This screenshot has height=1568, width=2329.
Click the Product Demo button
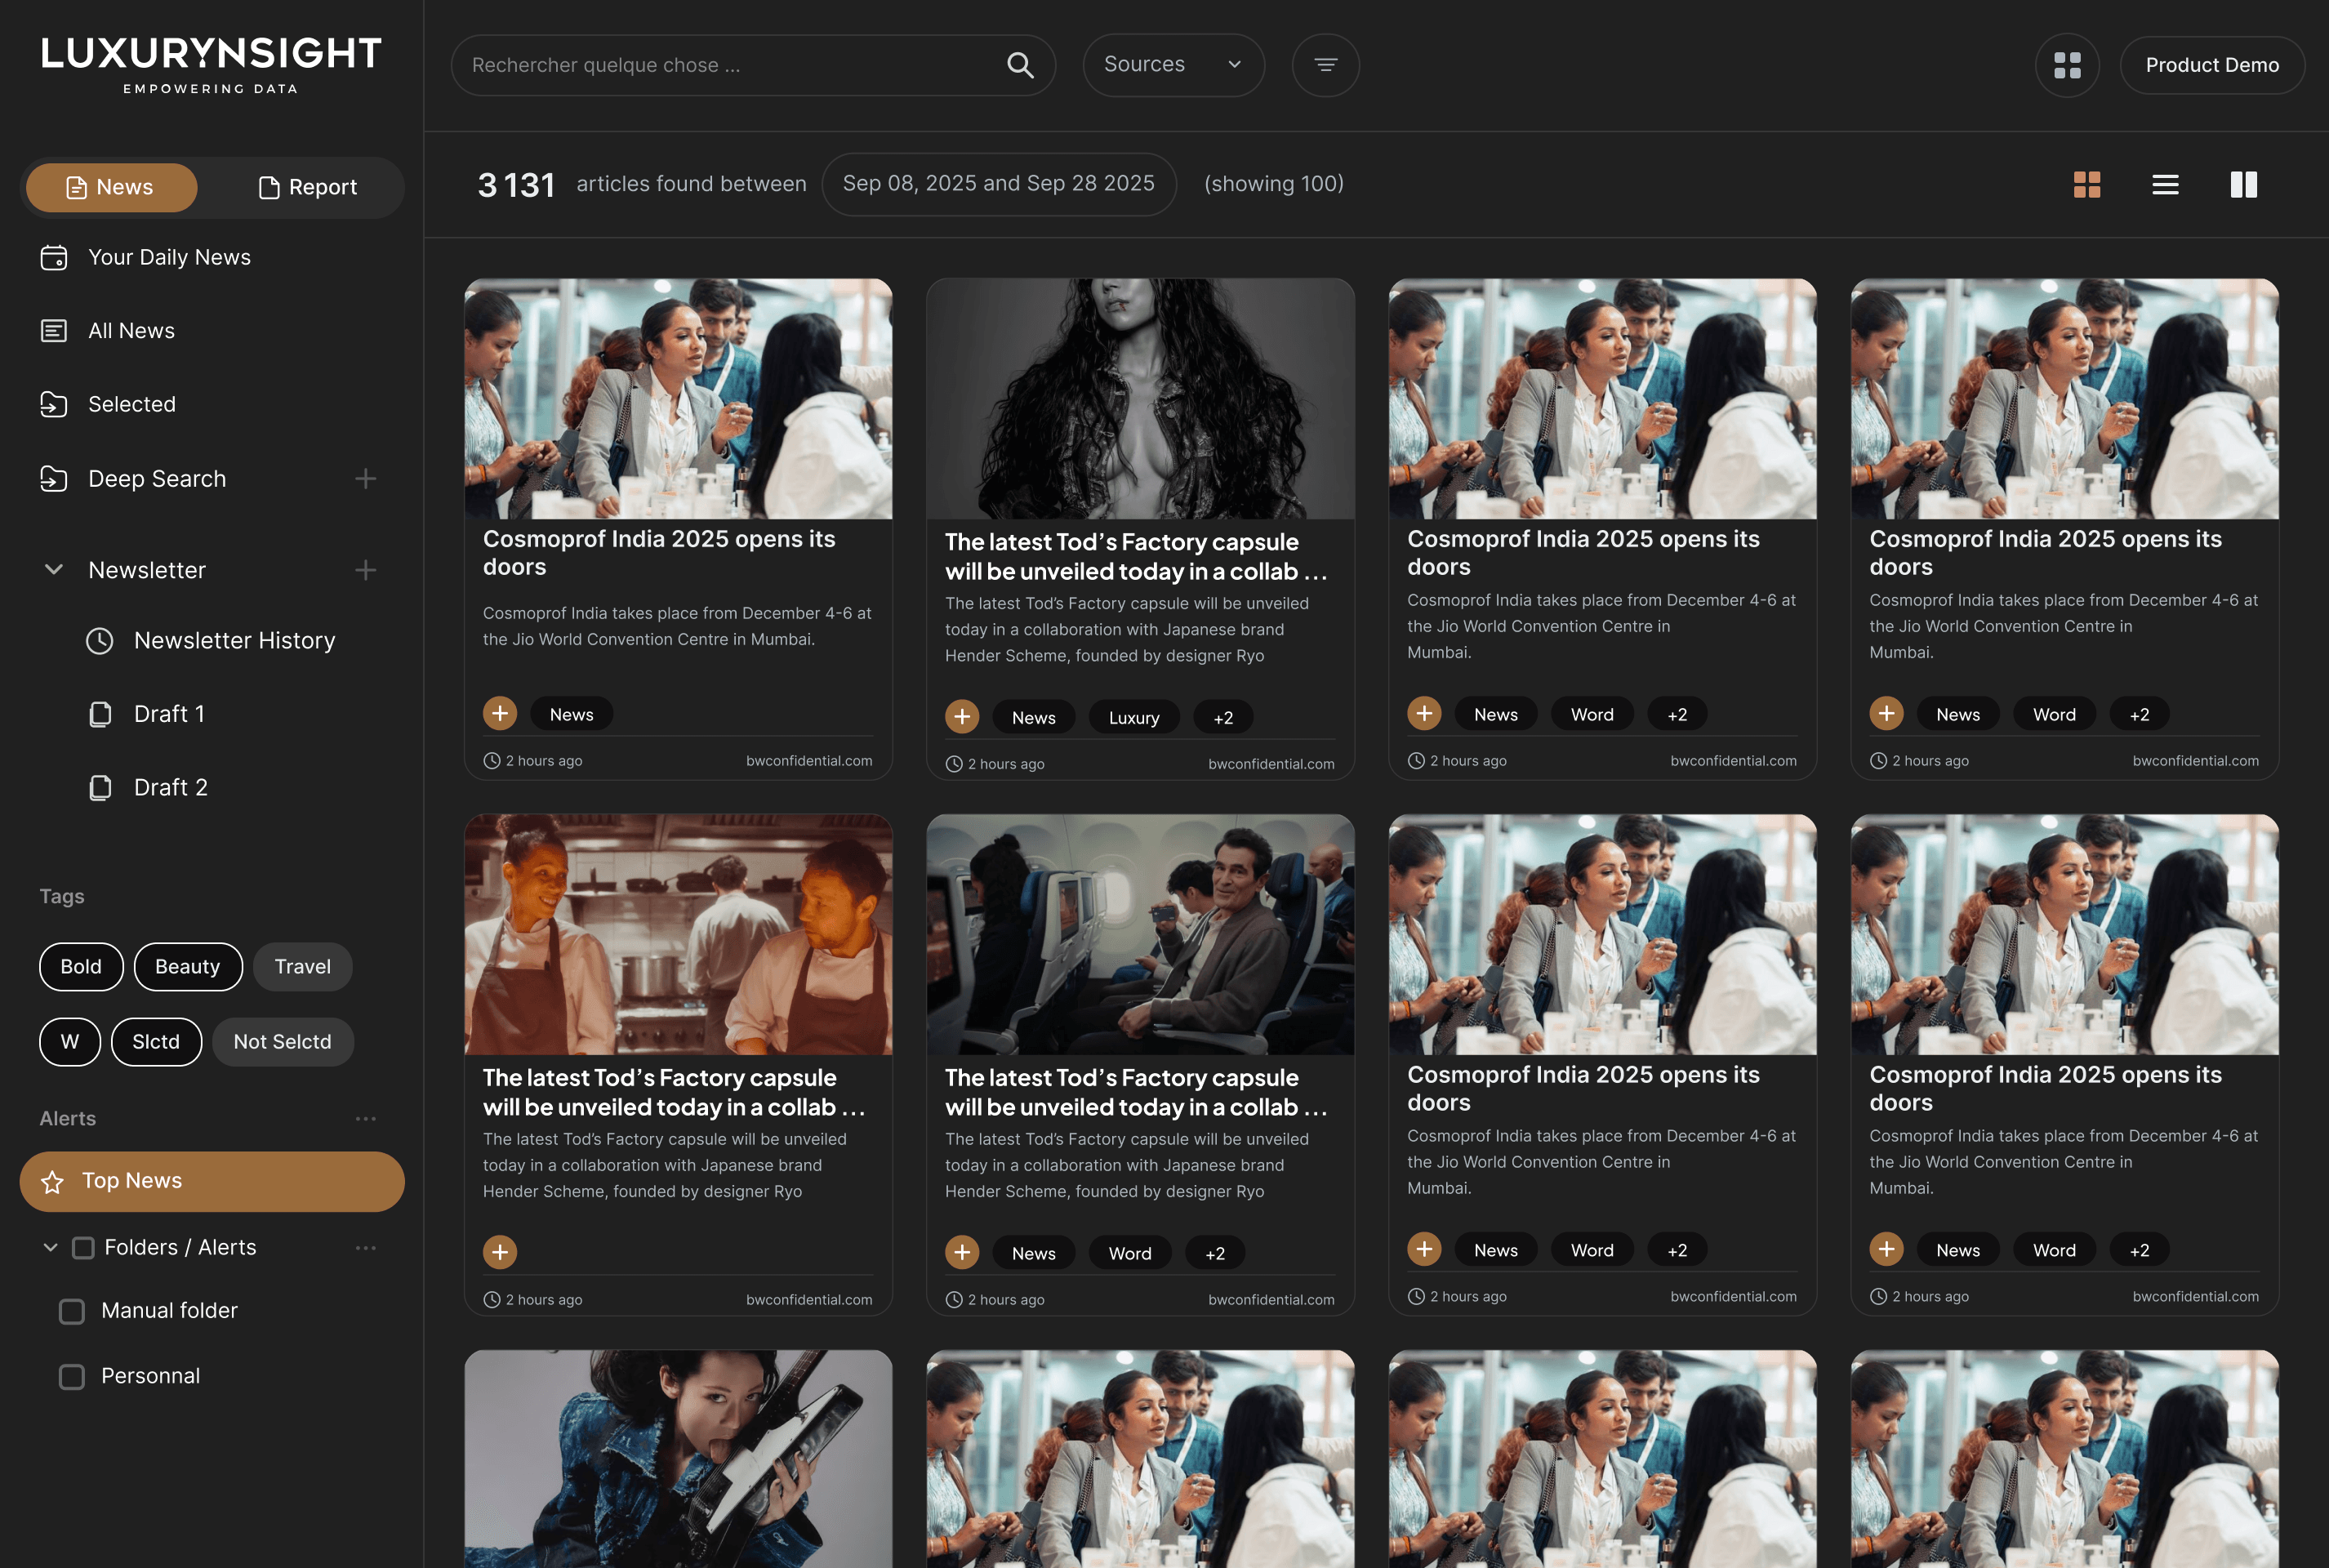pyautogui.click(x=2211, y=65)
